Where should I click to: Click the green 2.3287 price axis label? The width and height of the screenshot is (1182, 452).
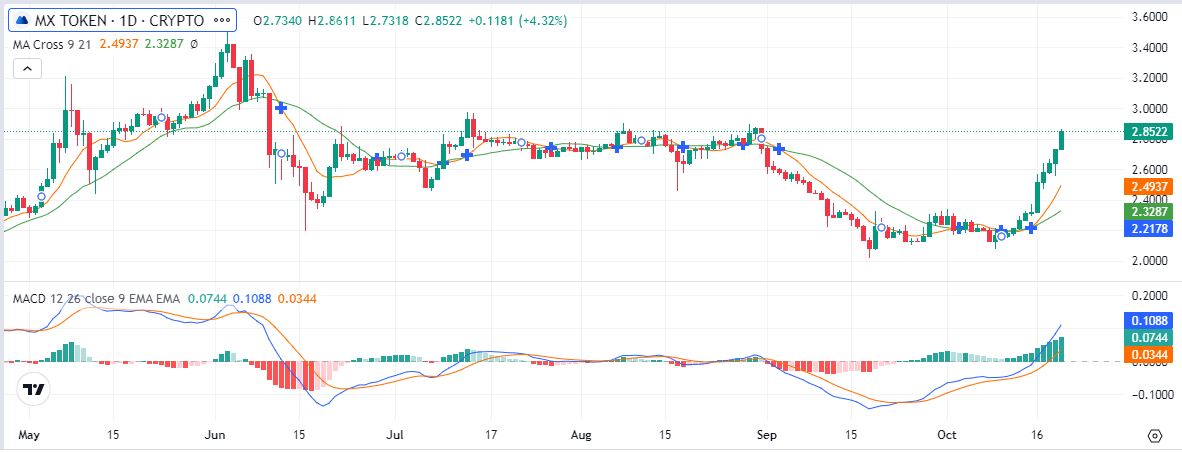1147,211
